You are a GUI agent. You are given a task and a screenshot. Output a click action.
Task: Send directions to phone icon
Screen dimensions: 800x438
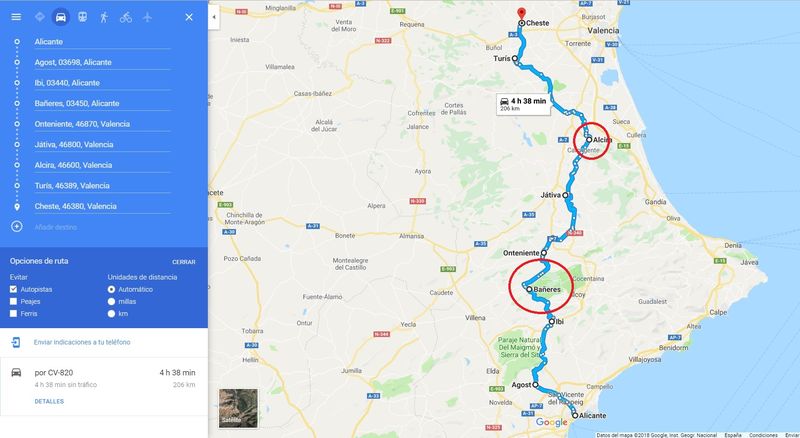(16, 342)
